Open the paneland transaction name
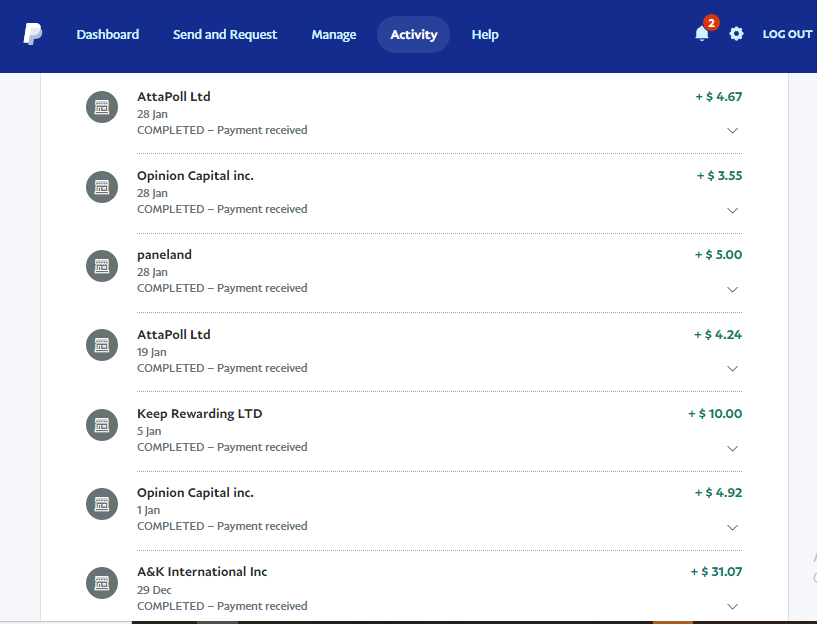Viewport: 819px width, 624px height. (x=164, y=255)
